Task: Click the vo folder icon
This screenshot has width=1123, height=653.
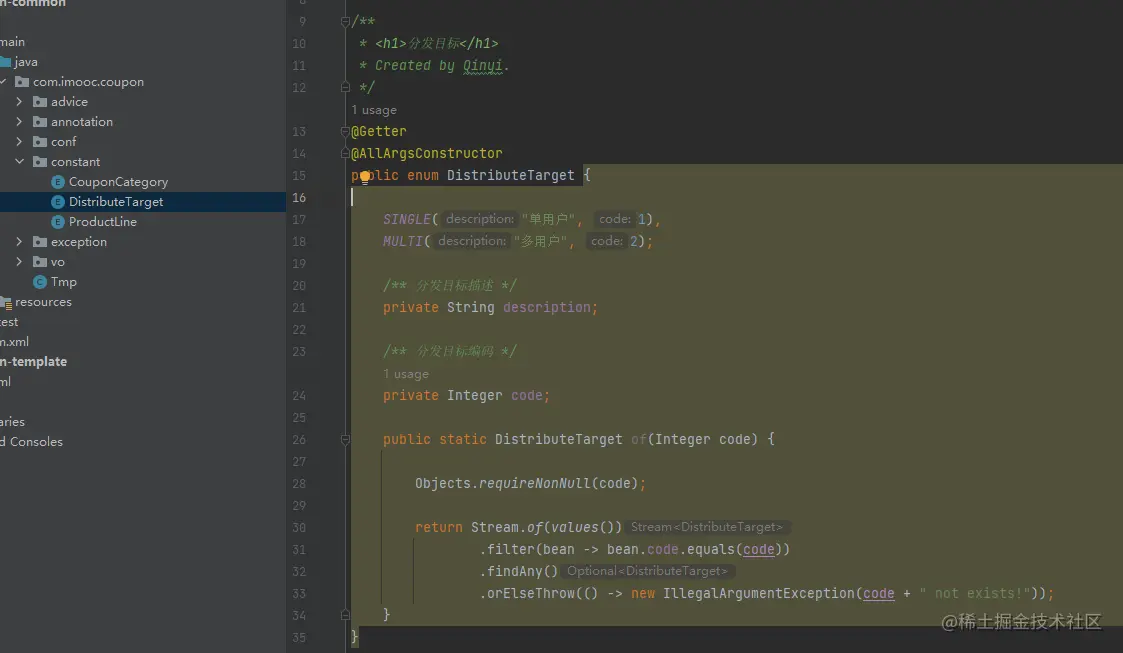Action: (x=40, y=262)
